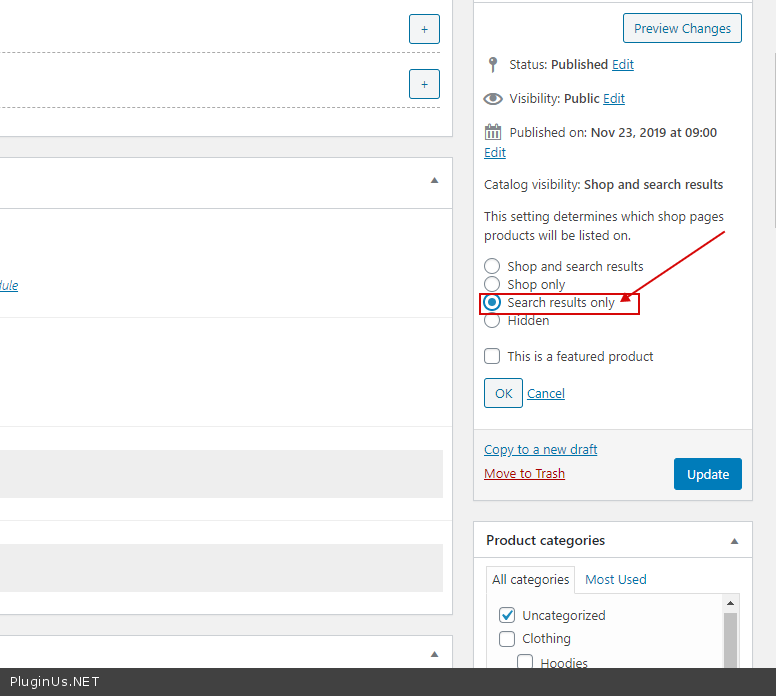The width and height of the screenshot is (776, 696).
Task: Click the upper plus icon button
Action: tap(424, 30)
